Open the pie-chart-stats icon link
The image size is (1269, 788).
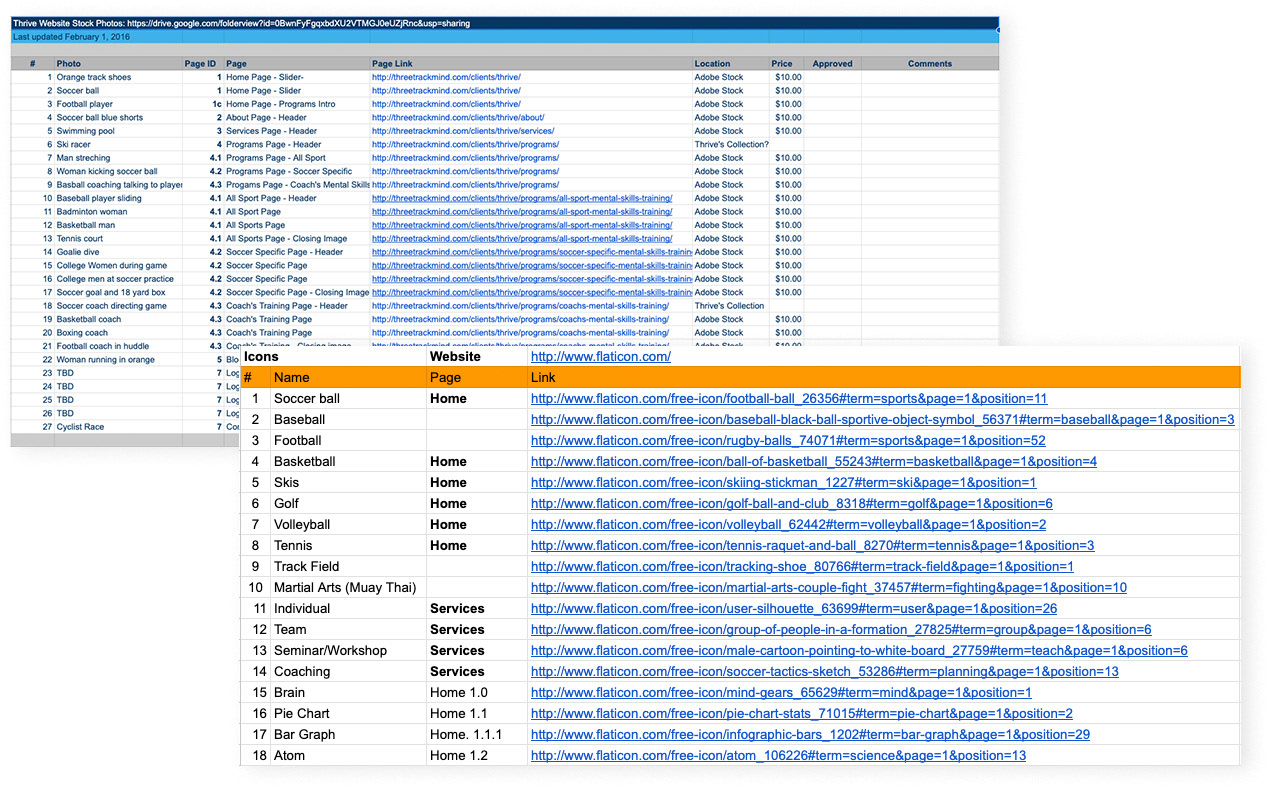click(x=801, y=713)
